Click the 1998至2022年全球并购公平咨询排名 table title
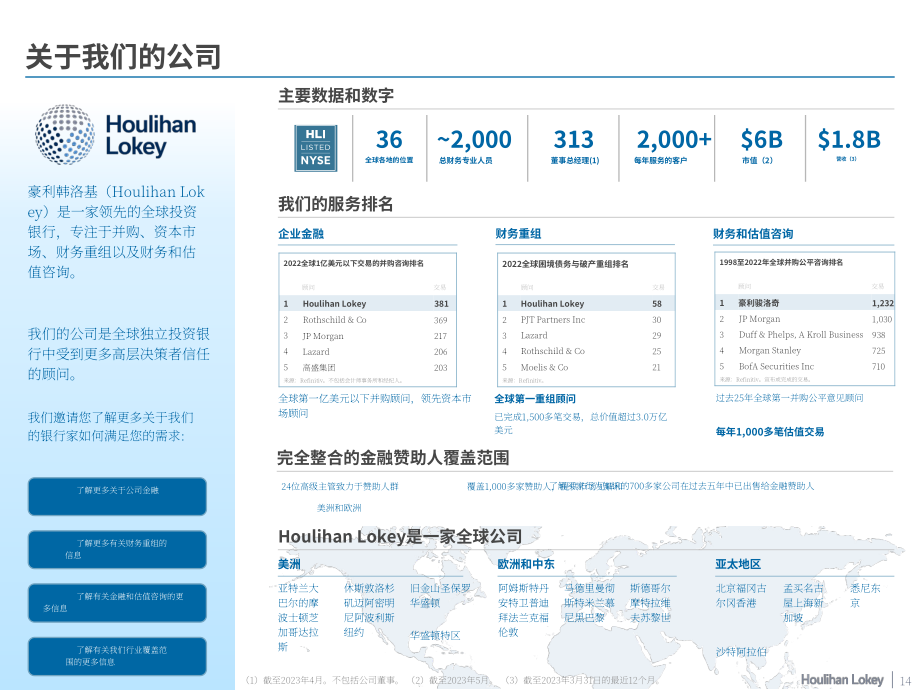The image size is (920, 690). click(x=781, y=262)
